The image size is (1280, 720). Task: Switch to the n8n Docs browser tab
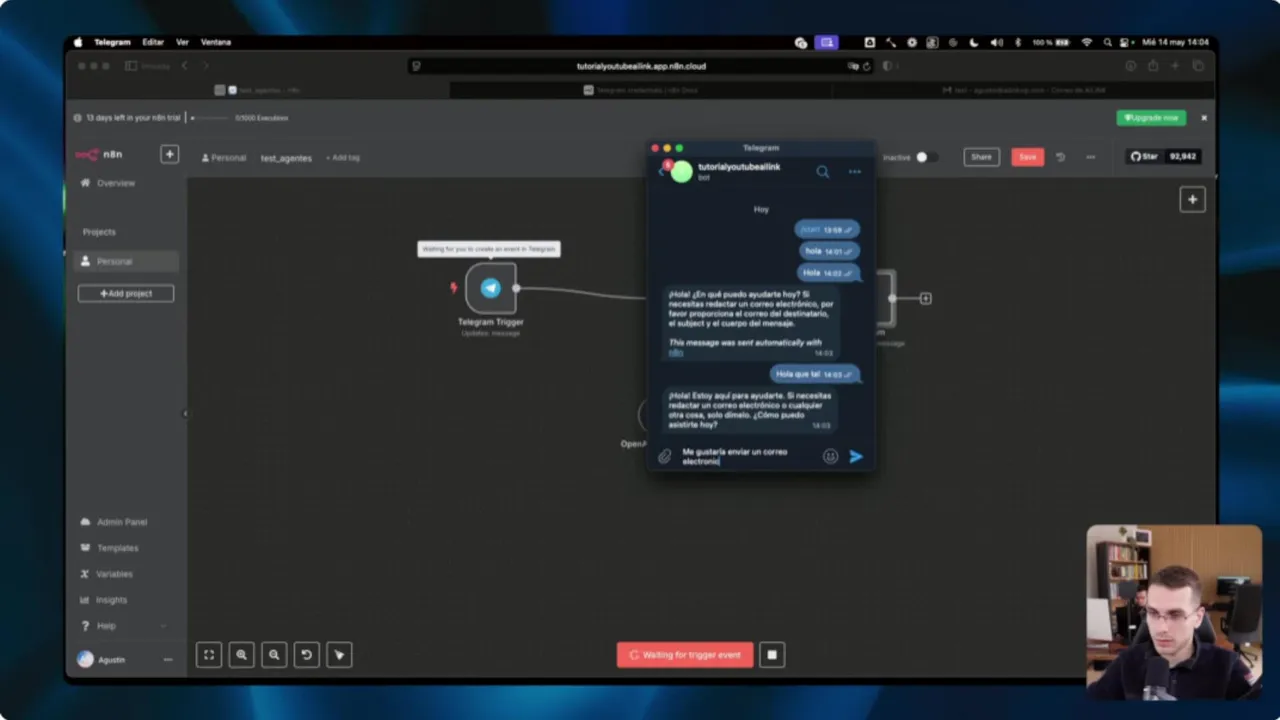pyautogui.click(x=641, y=90)
